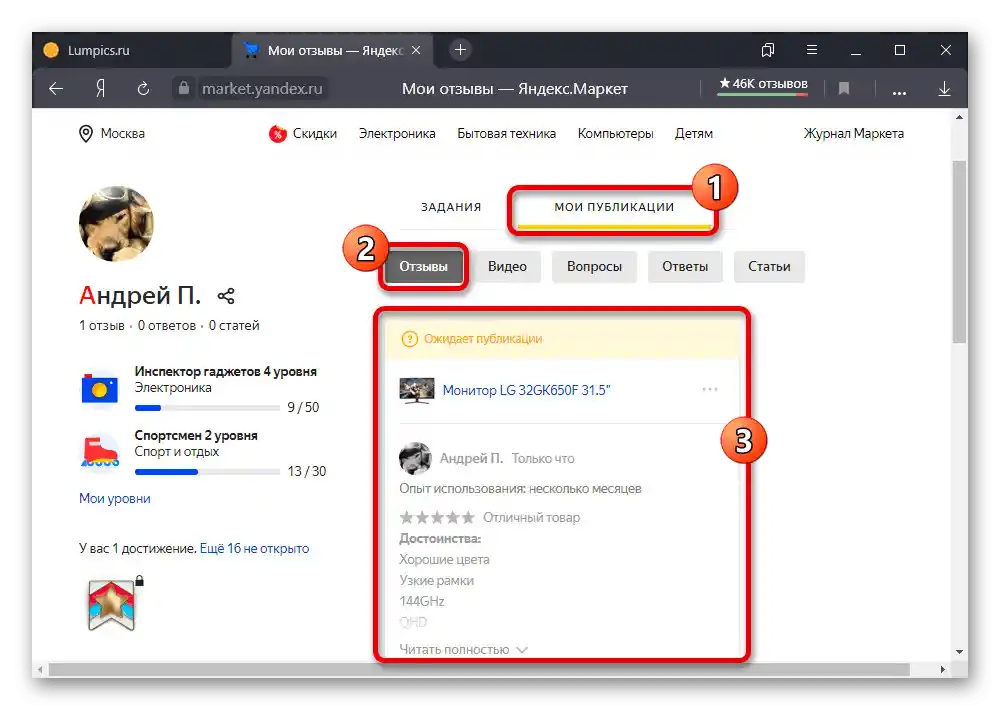The width and height of the screenshot is (1000, 710).
Task: Open the Компьютеры category
Action: click(615, 133)
